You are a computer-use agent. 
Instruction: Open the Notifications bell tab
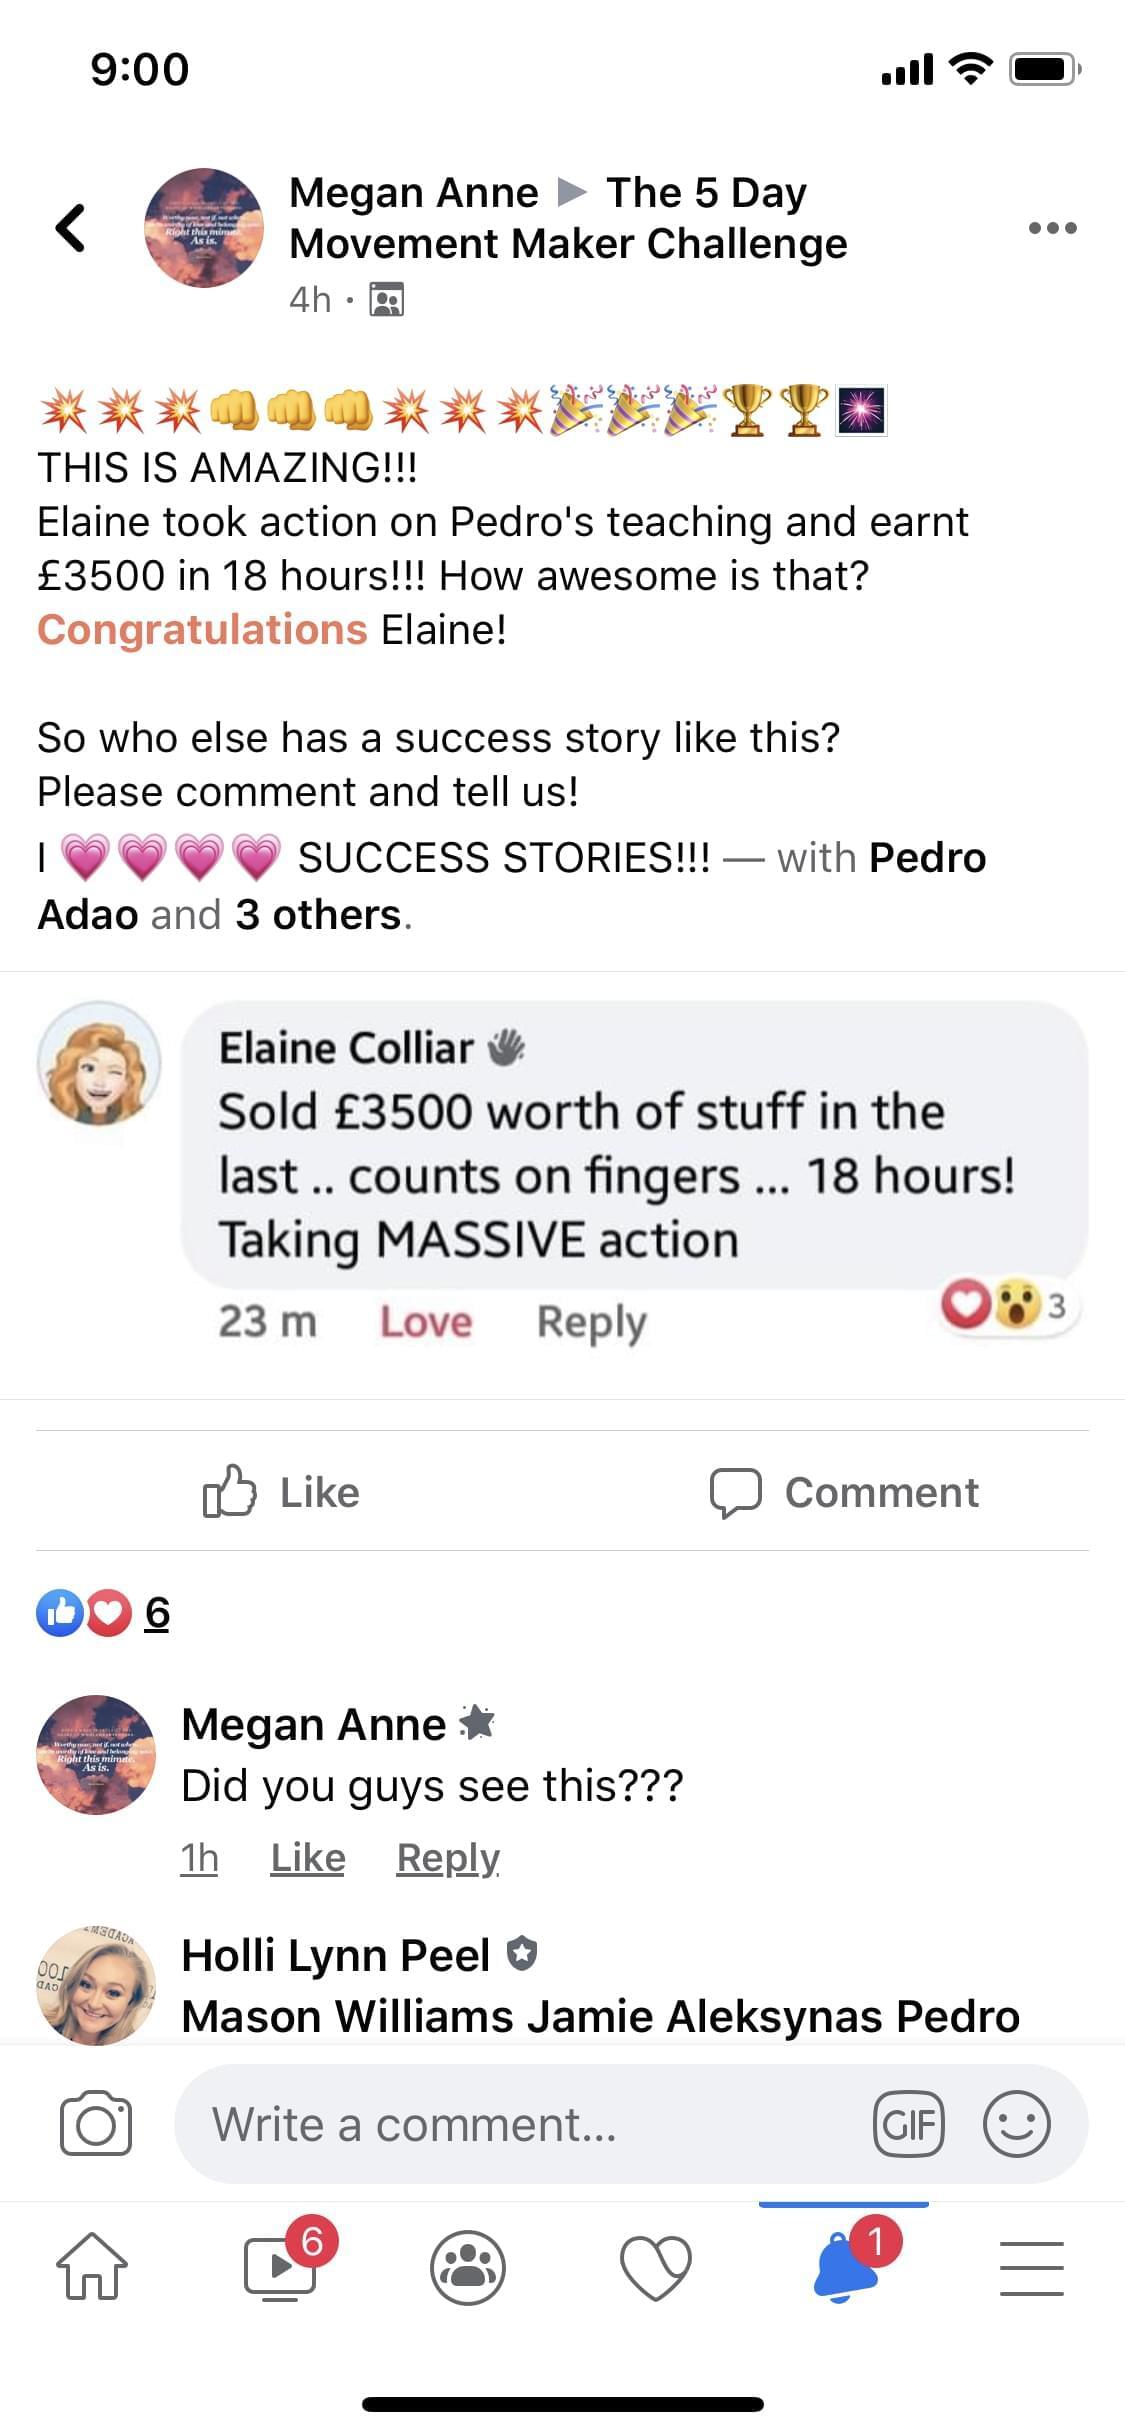tap(845, 2266)
